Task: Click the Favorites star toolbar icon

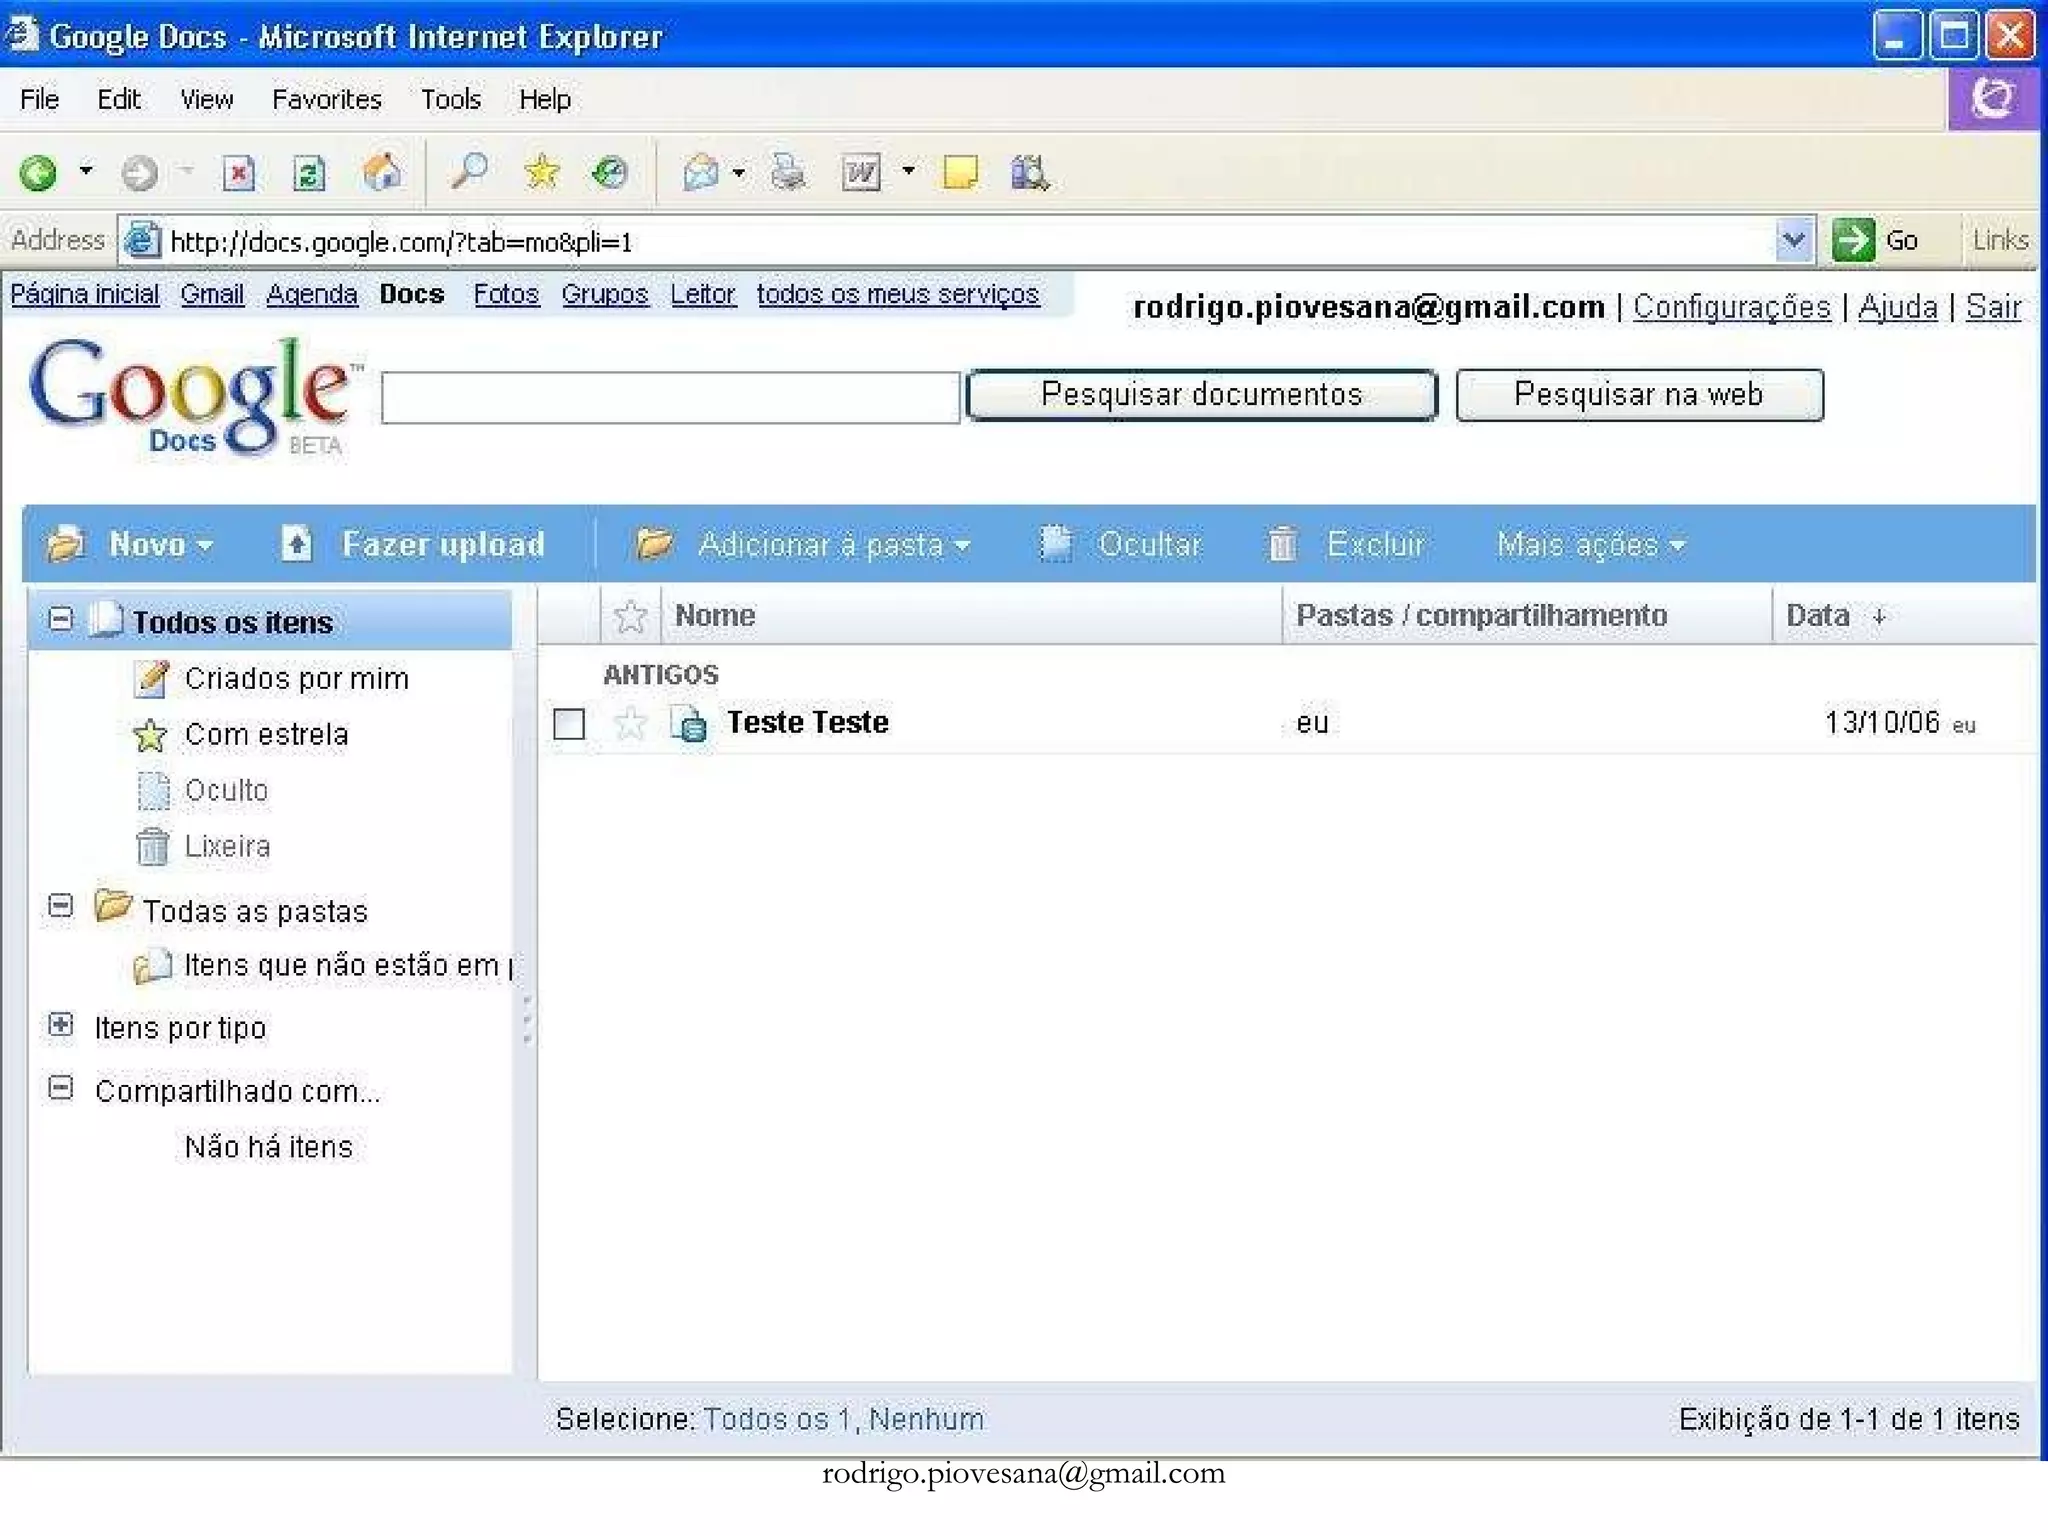Action: tap(542, 173)
